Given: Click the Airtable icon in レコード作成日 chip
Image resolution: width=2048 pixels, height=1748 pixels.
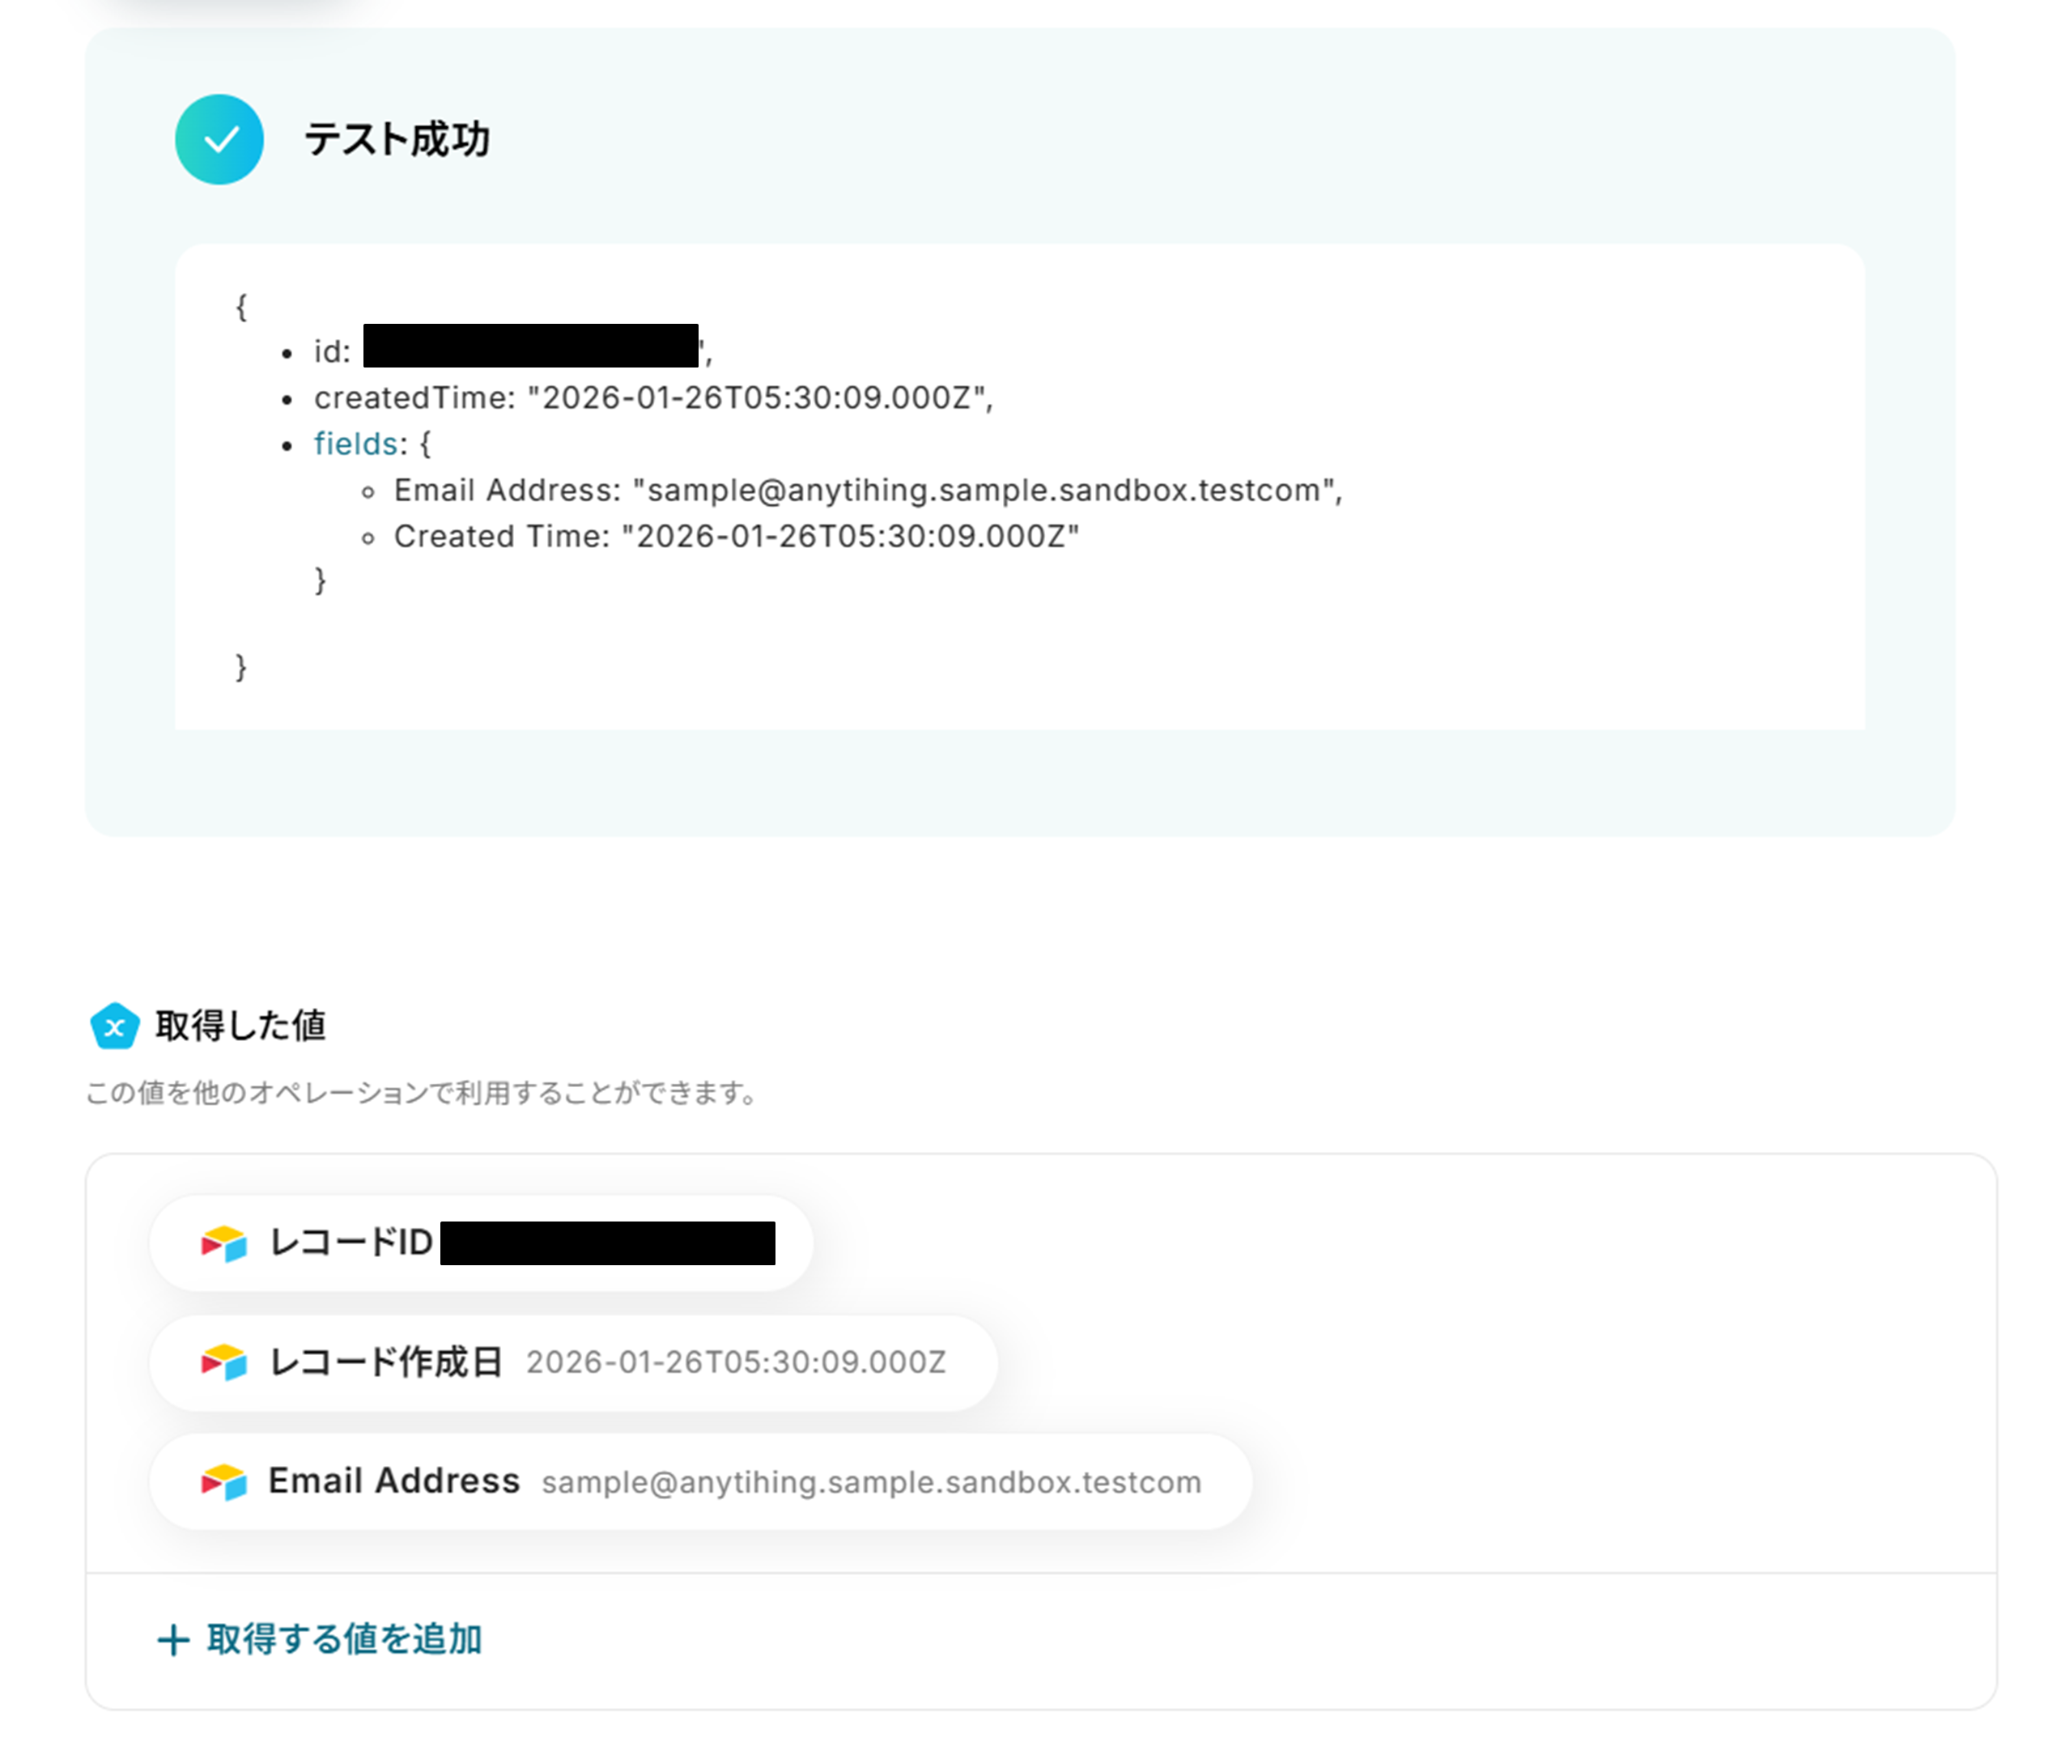Looking at the screenshot, I should [x=224, y=1362].
